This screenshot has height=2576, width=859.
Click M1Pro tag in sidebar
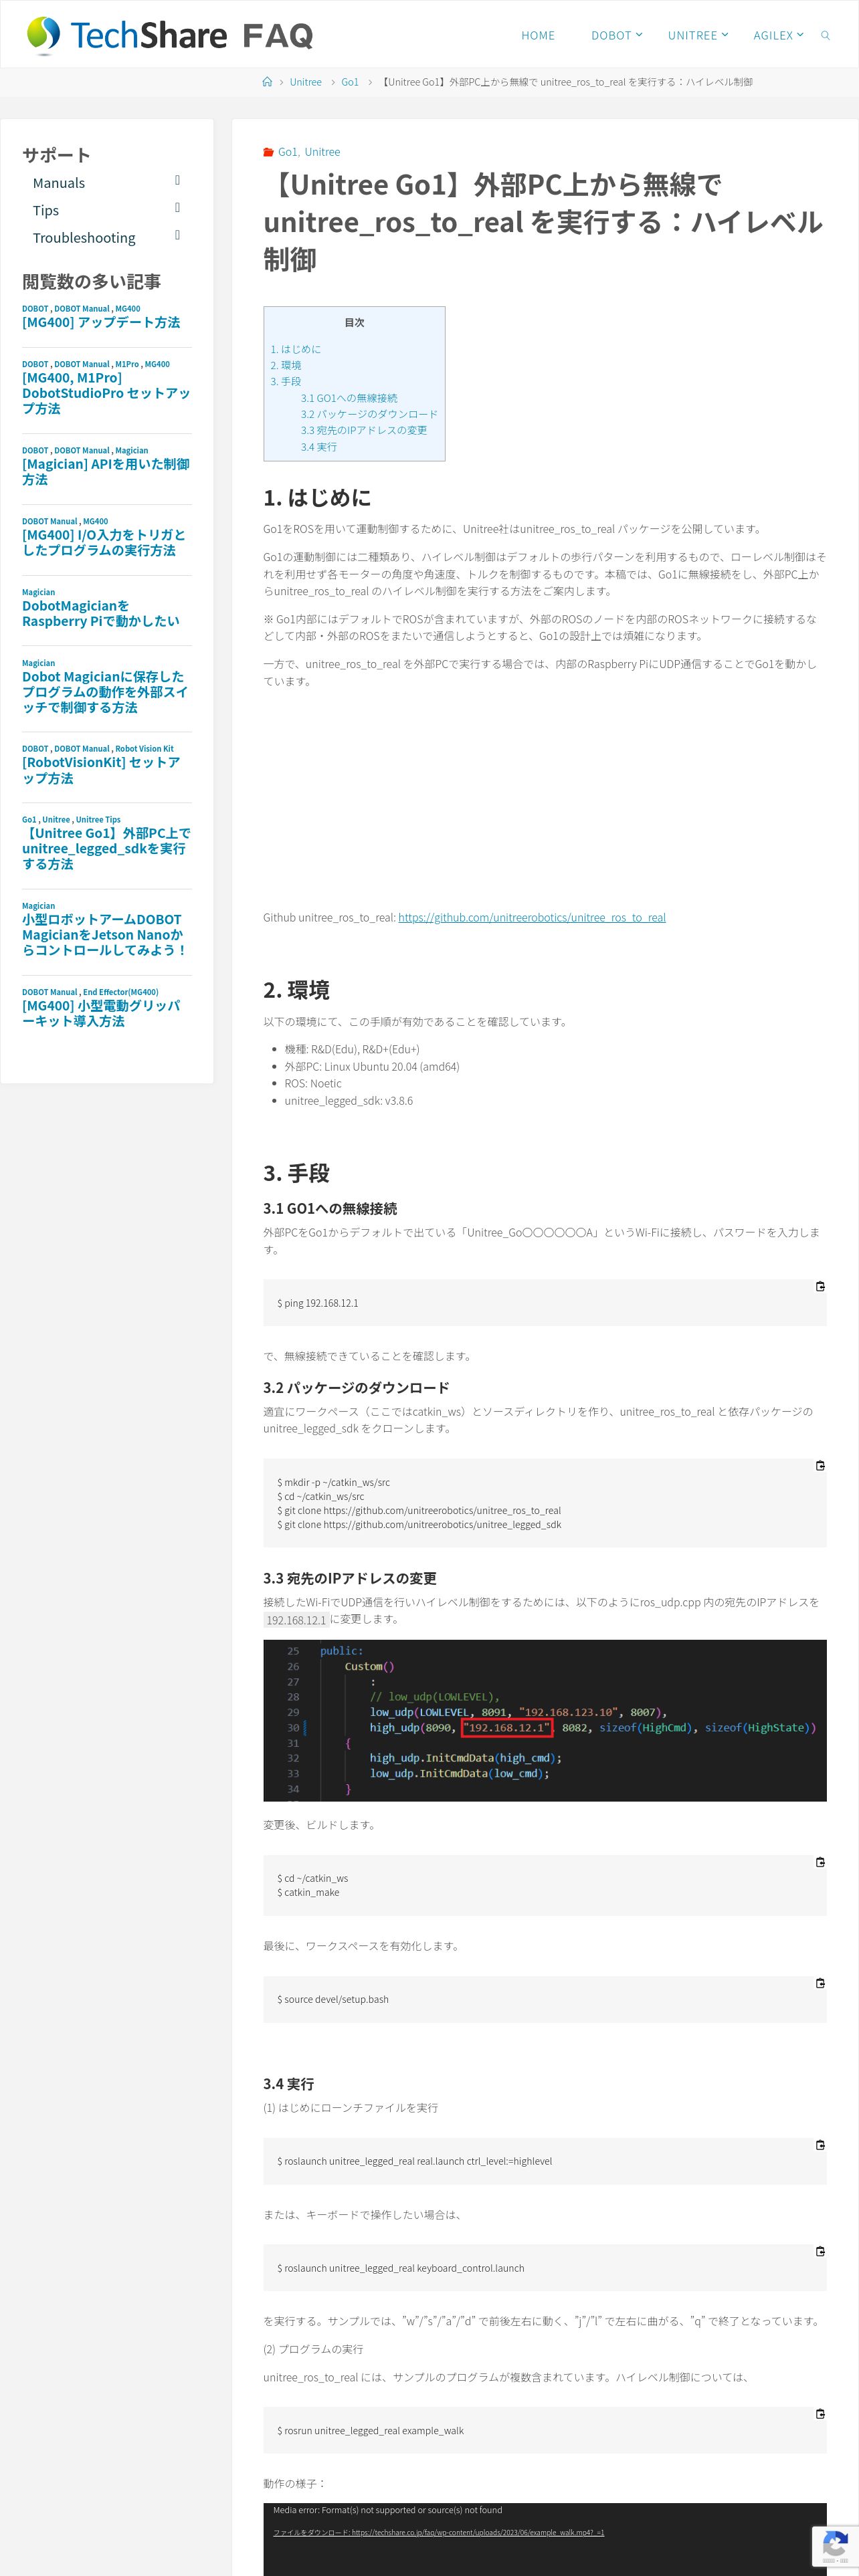pos(127,364)
